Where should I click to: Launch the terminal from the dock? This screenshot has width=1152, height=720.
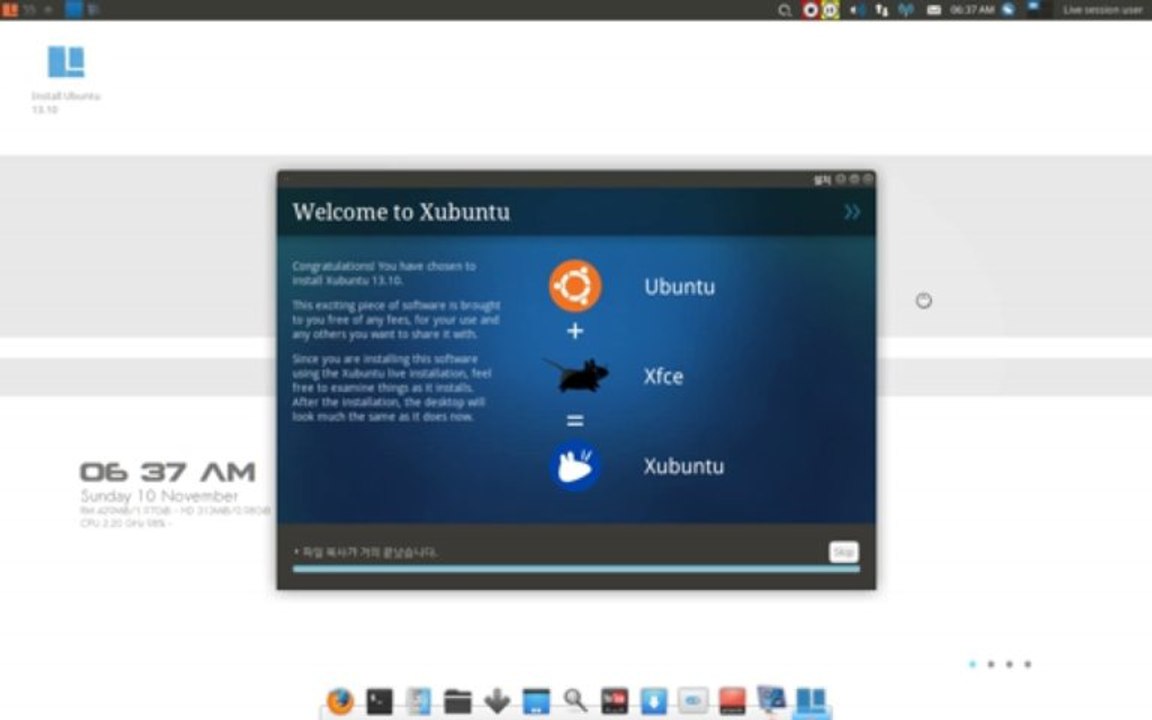(x=379, y=701)
